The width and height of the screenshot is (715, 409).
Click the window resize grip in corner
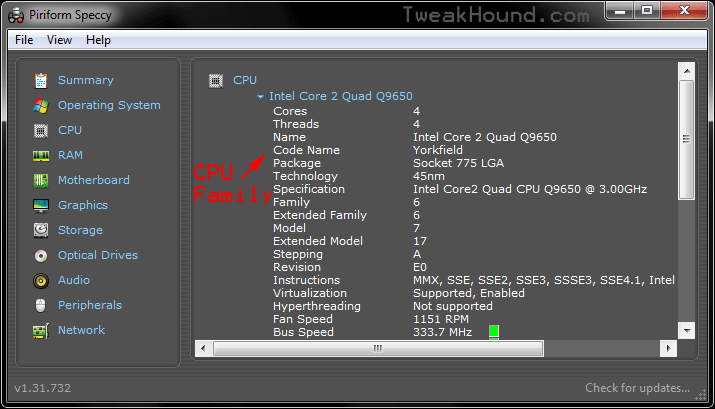[x=700, y=396]
